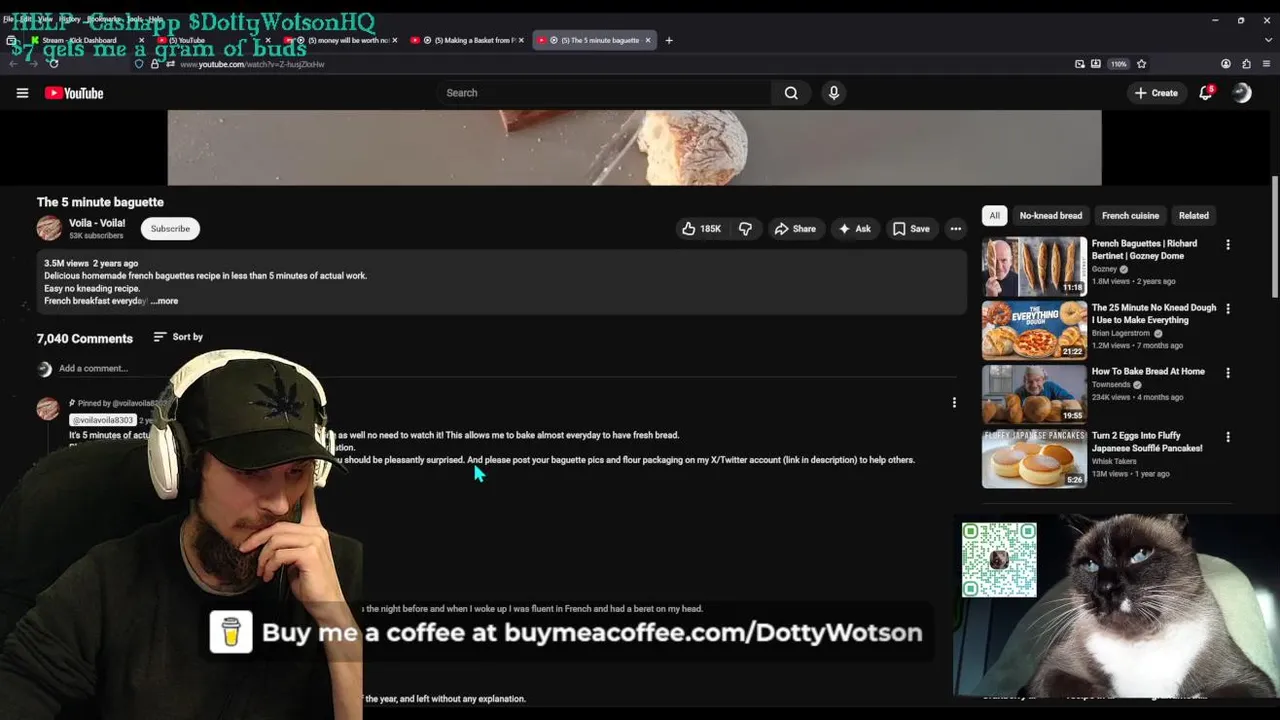Image resolution: width=1280 pixels, height=720 pixels.
Task: Share the video
Action: pyautogui.click(x=795, y=229)
